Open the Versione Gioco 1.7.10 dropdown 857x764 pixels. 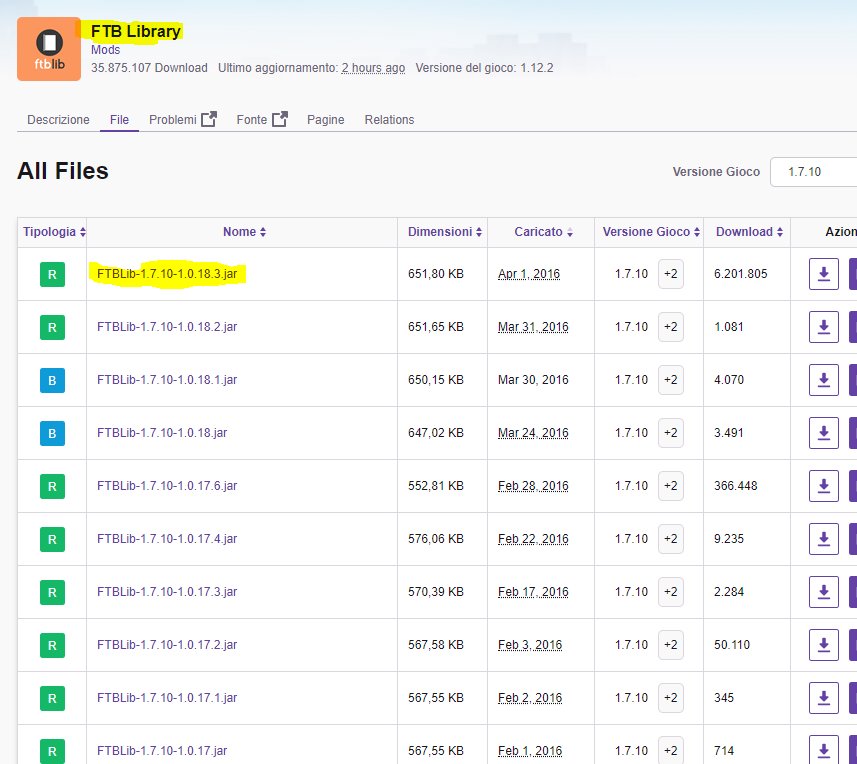coord(813,172)
